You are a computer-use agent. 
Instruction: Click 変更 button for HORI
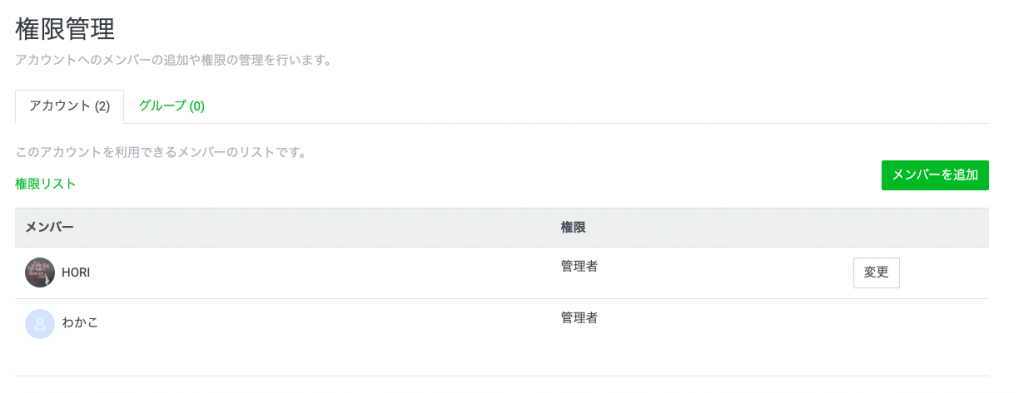click(876, 273)
